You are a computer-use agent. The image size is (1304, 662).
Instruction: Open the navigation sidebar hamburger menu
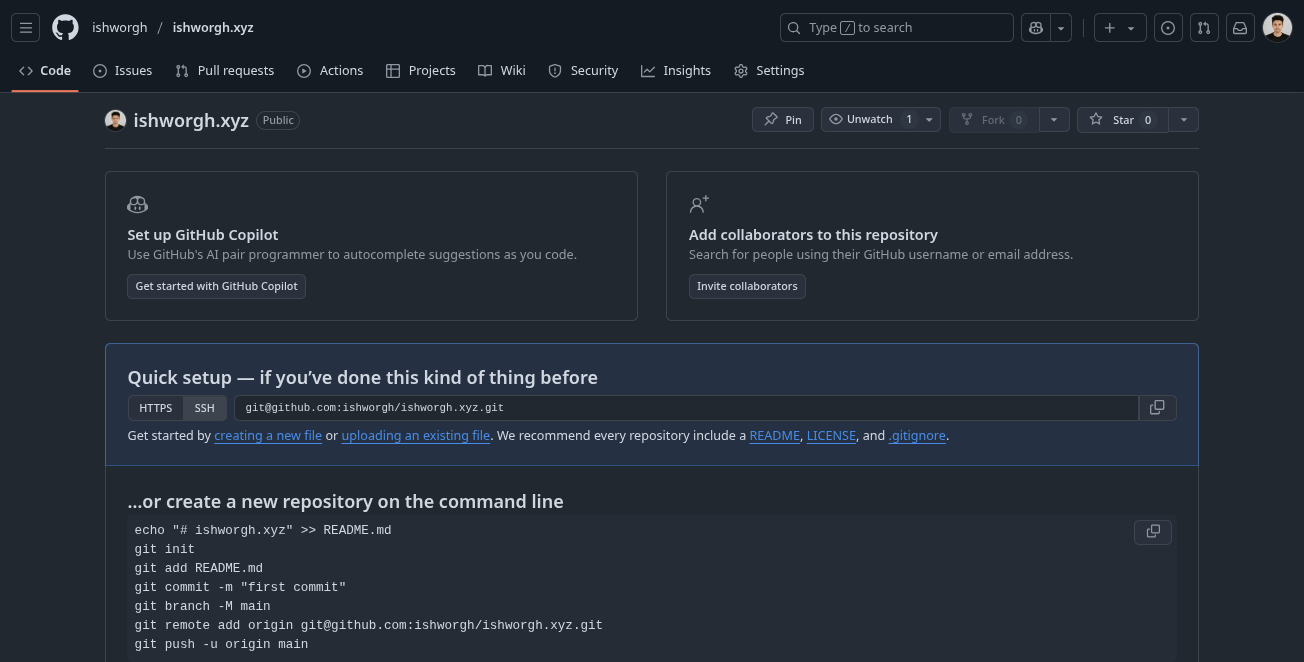pyautogui.click(x=25, y=27)
